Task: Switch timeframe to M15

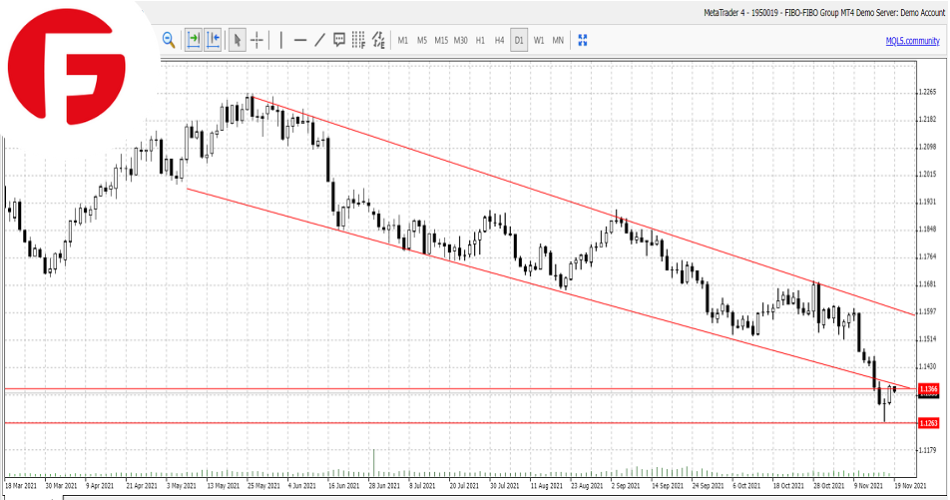Action: click(x=441, y=40)
